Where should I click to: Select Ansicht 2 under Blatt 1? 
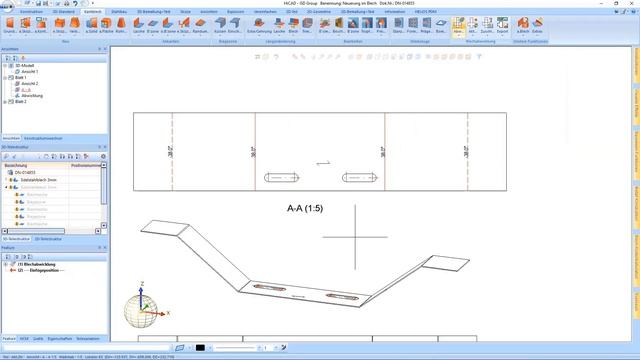pyautogui.click(x=30, y=84)
